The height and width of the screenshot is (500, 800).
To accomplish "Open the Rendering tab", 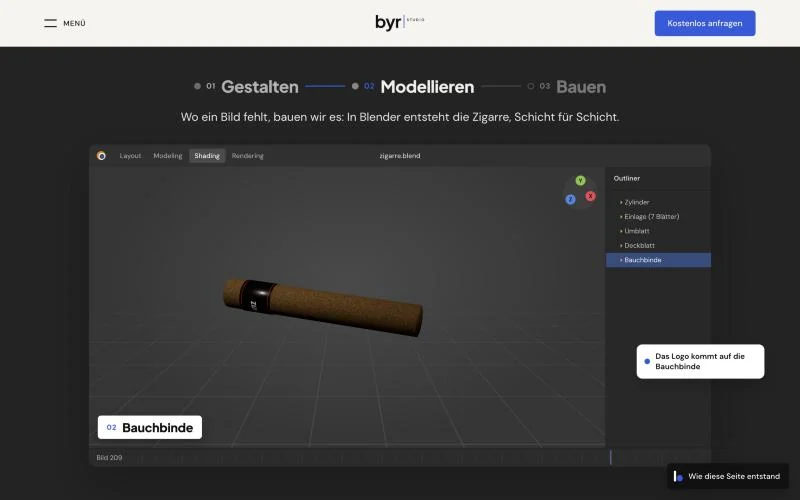I will click(x=247, y=156).
